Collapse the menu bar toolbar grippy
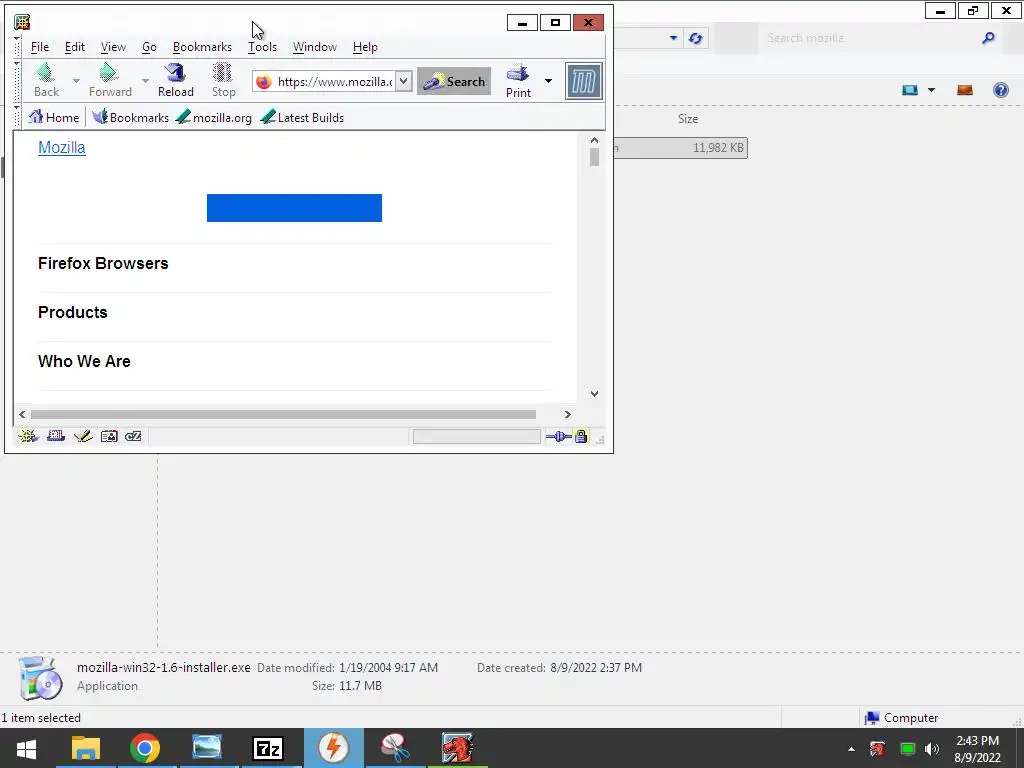The image size is (1024, 768). [x=17, y=46]
